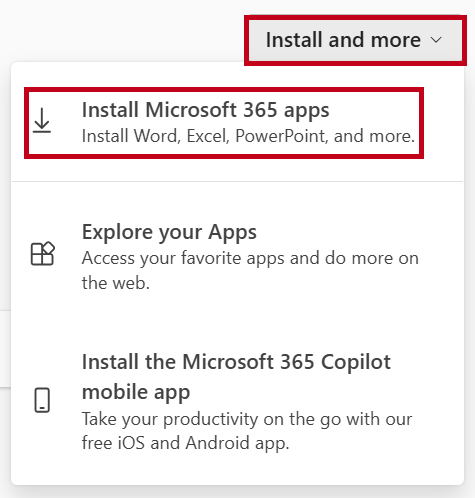
Task: Click the 'Install and more' button label
Action: 343,40
